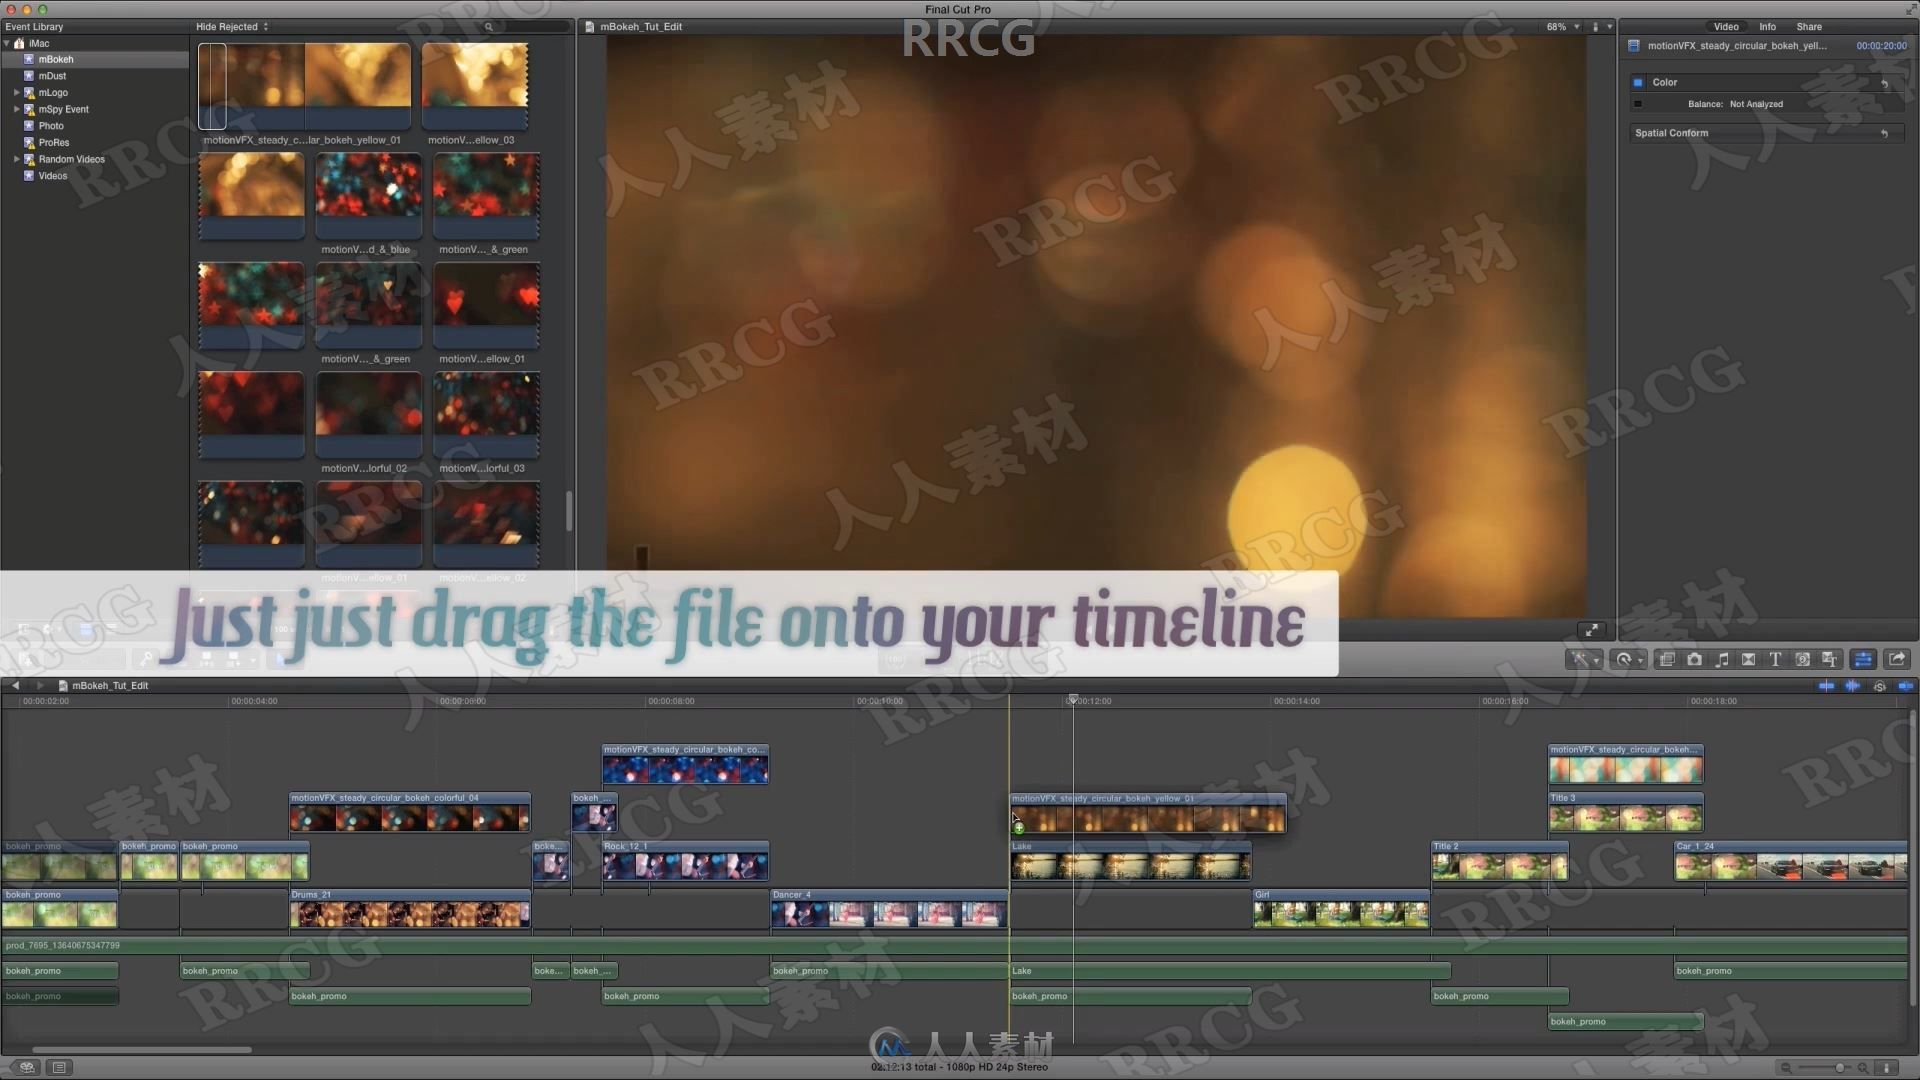Show the Effects browser
The width and height of the screenshot is (1920, 1080).
click(1666, 659)
